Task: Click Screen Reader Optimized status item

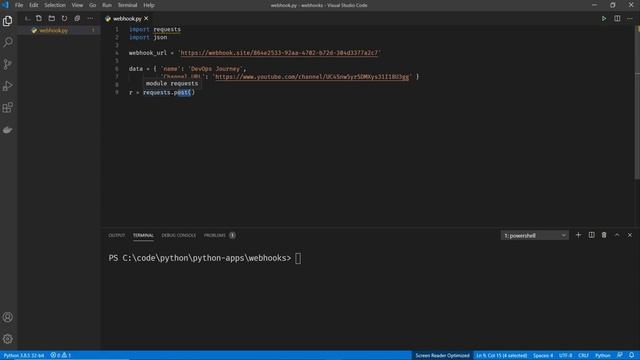Action: point(442,355)
